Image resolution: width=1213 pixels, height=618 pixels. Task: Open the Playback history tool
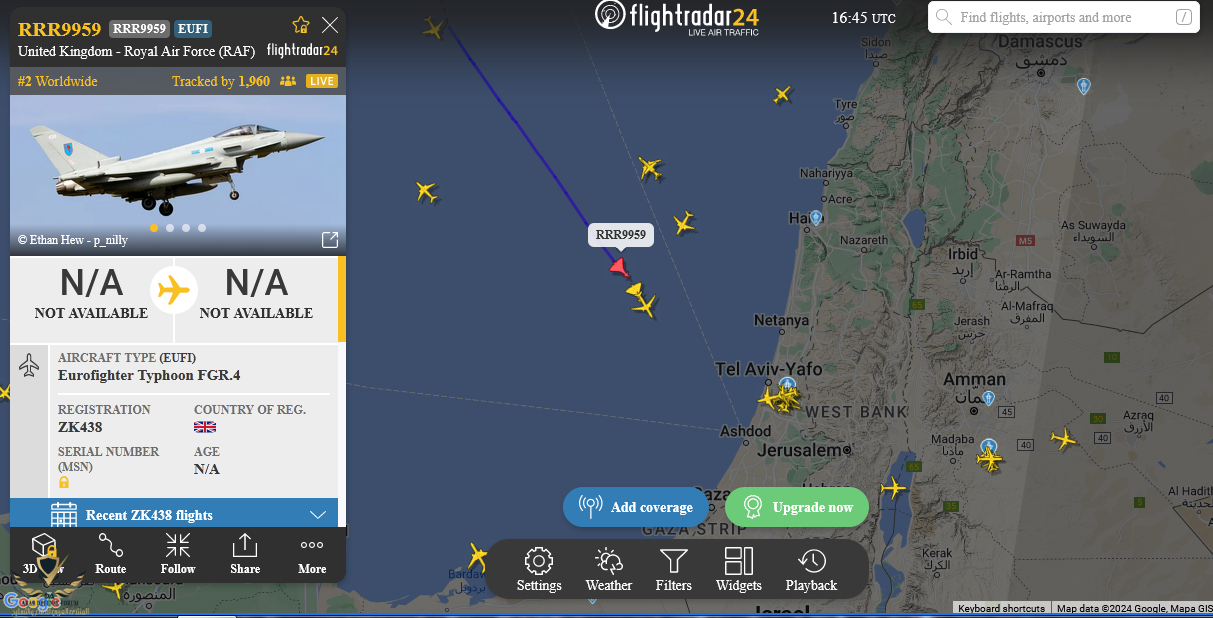point(811,570)
